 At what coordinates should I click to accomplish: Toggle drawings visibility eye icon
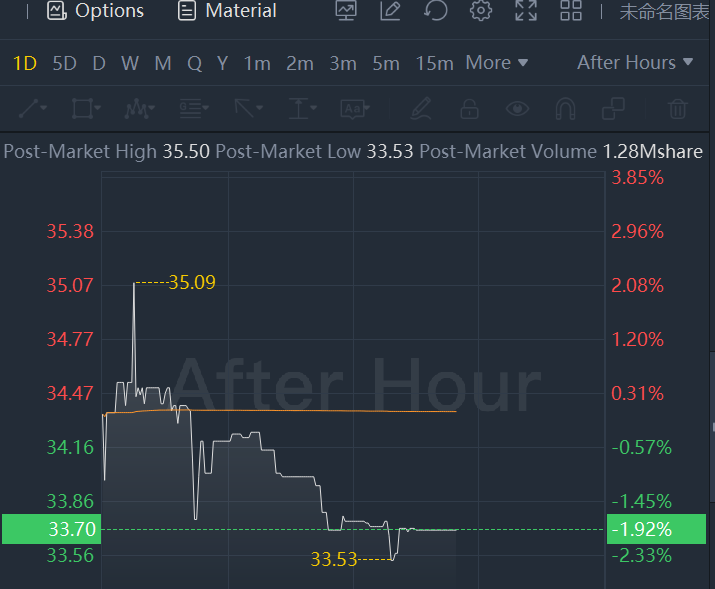tap(517, 108)
